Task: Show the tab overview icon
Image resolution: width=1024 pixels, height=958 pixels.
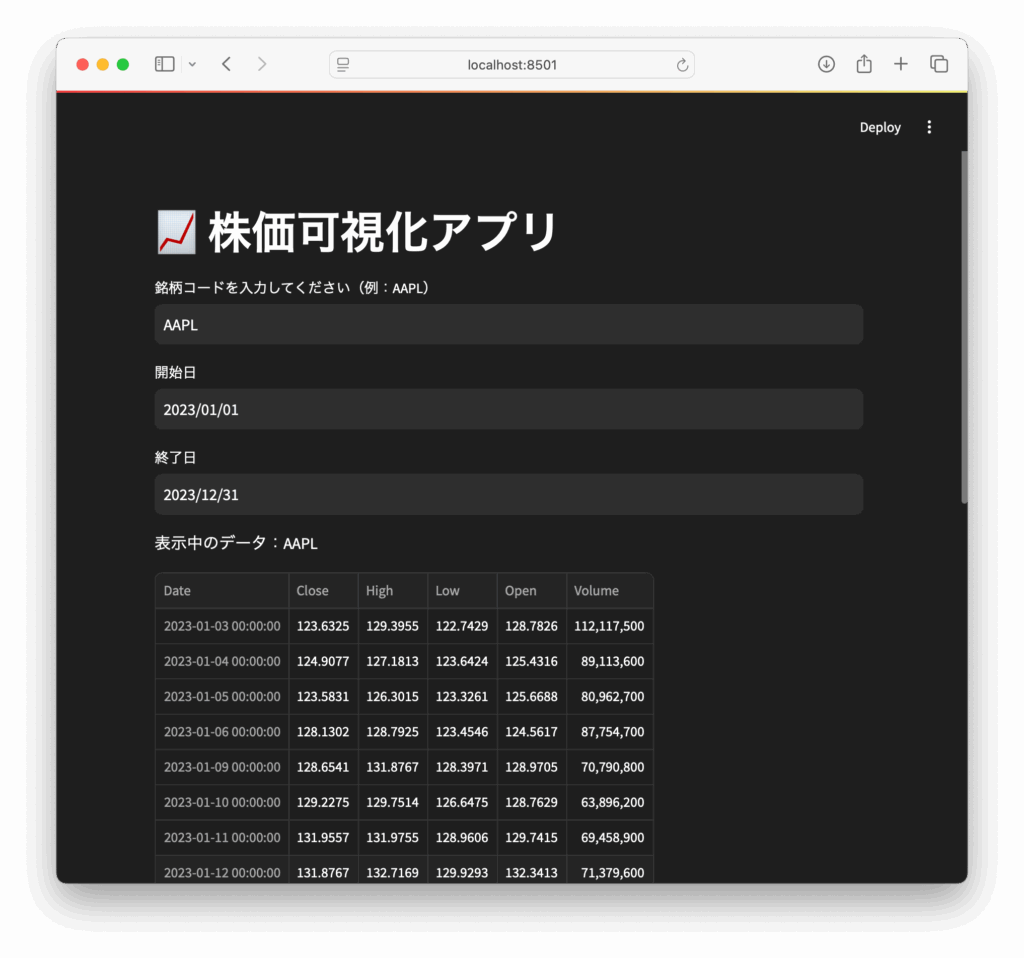Action: (x=939, y=64)
